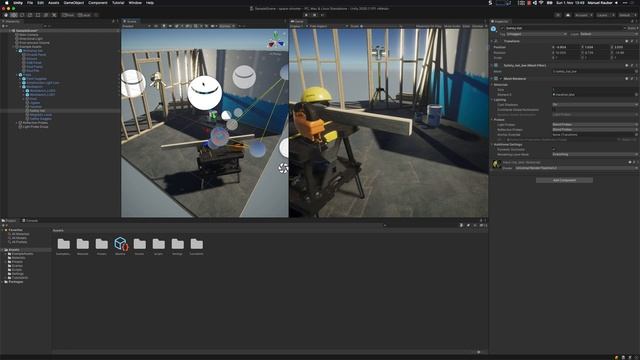Open the Cast Shadows dropdown

(594, 104)
